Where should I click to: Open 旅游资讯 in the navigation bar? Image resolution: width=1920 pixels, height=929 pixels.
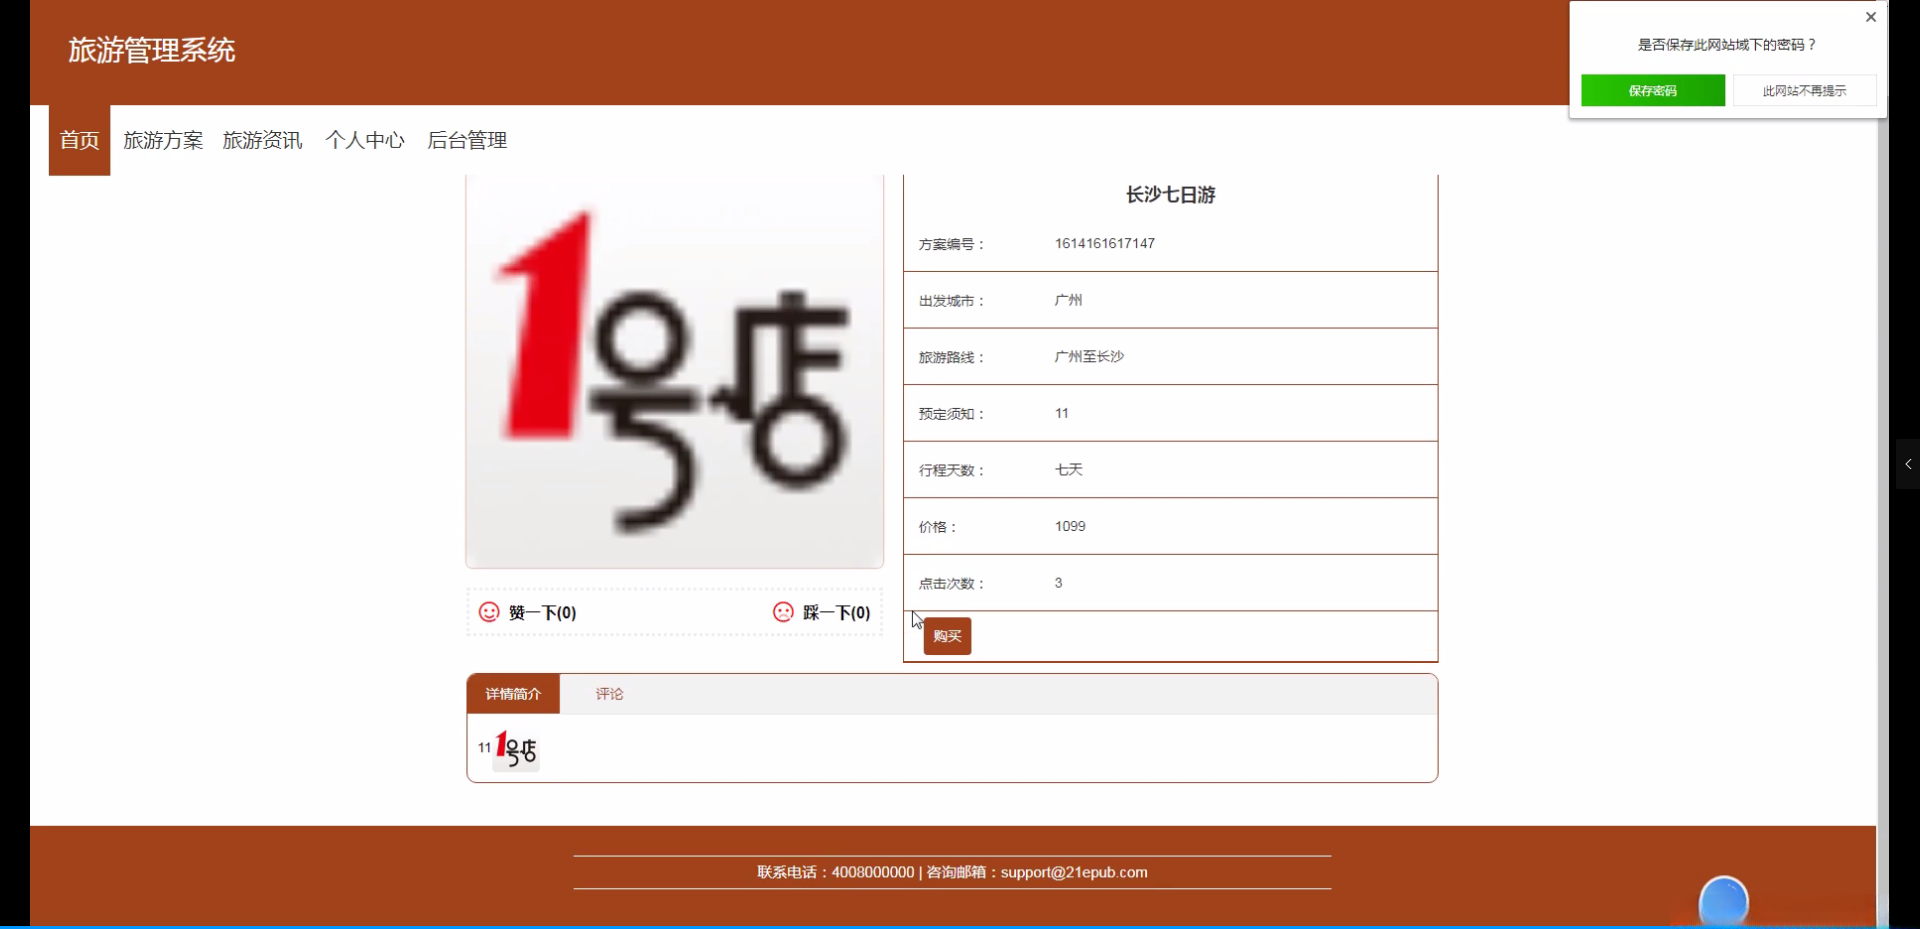(x=262, y=140)
